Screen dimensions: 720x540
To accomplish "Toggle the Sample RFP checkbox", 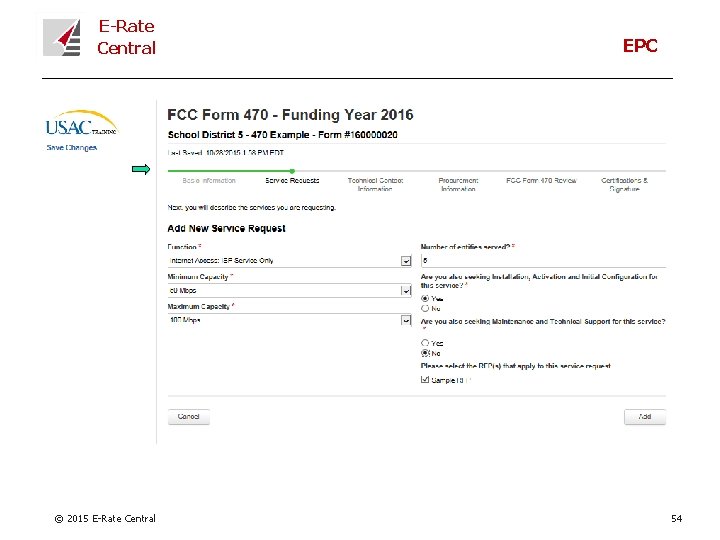I will [425, 380].
